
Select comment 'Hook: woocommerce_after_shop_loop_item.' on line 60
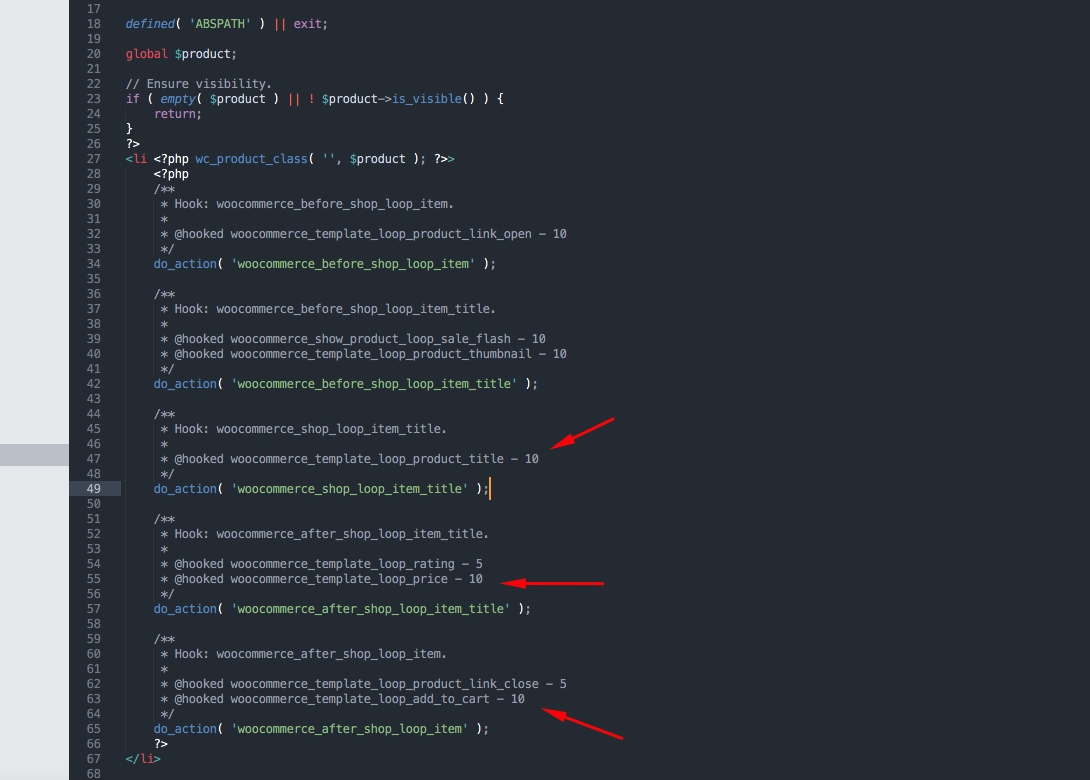pos(311,654)
